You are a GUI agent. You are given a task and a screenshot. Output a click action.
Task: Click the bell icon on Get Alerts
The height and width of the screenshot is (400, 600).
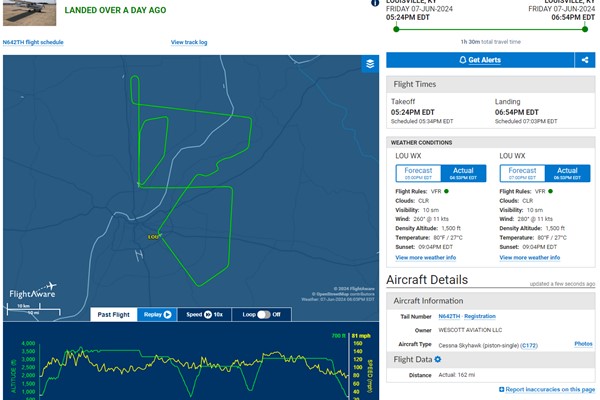point(462,60)
